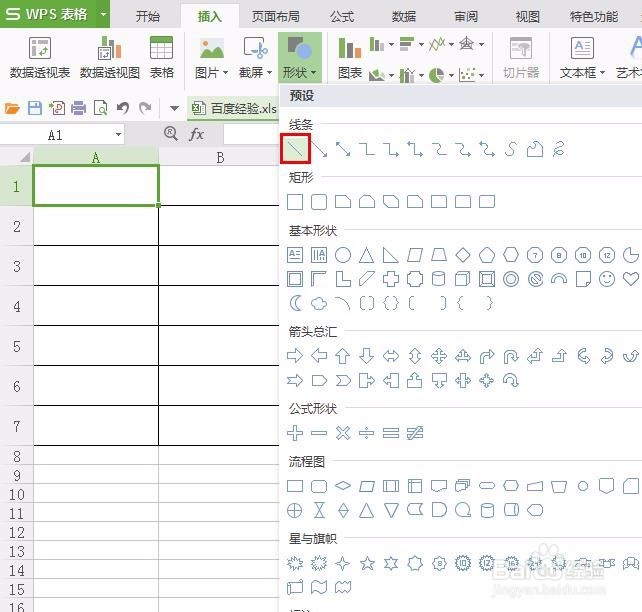Insert the right block arrow
Viewport: 642px width, 612px height.
(x=295, y=356)
